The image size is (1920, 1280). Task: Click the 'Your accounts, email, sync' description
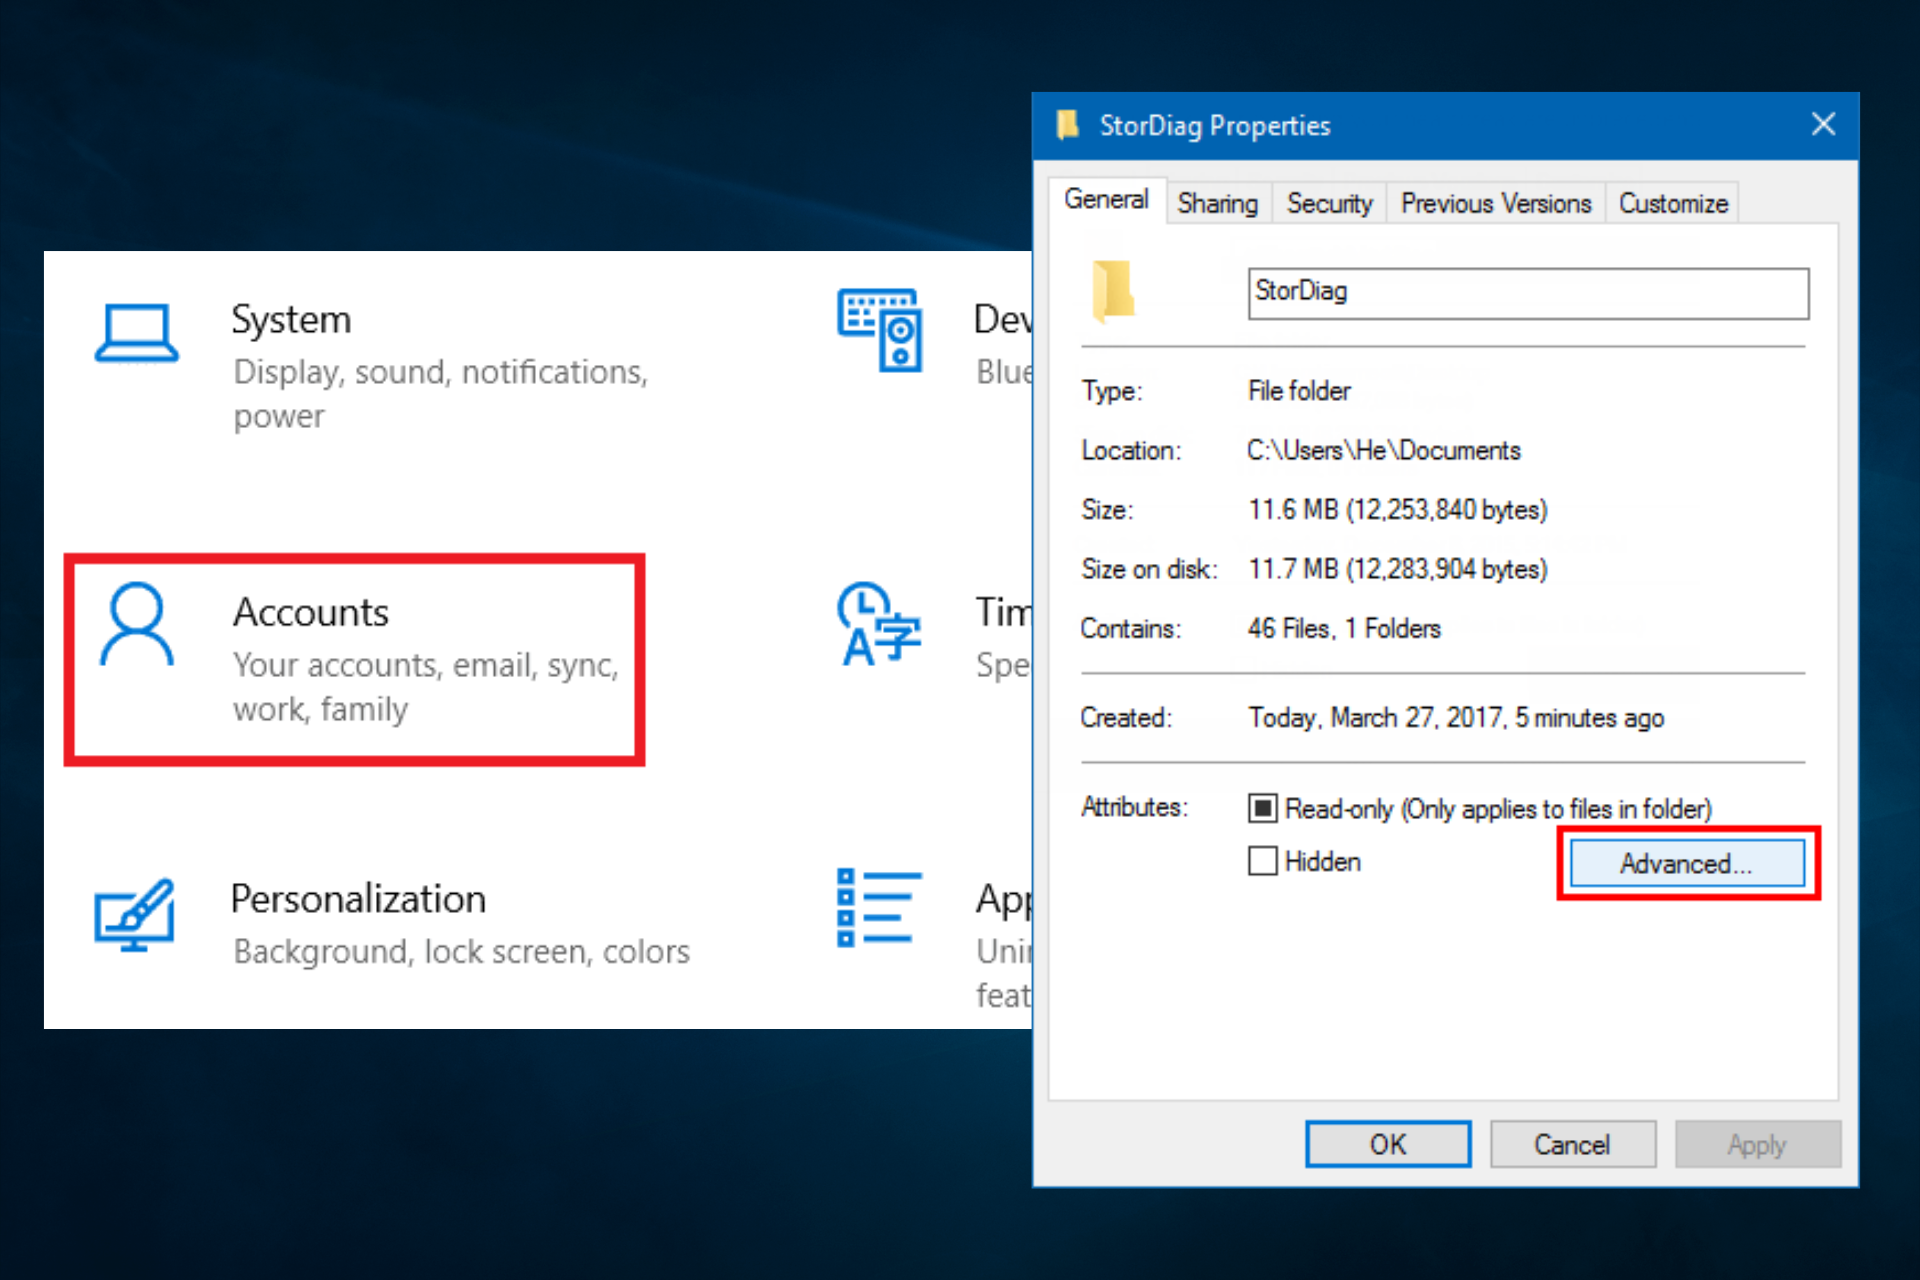coord(426,686)
